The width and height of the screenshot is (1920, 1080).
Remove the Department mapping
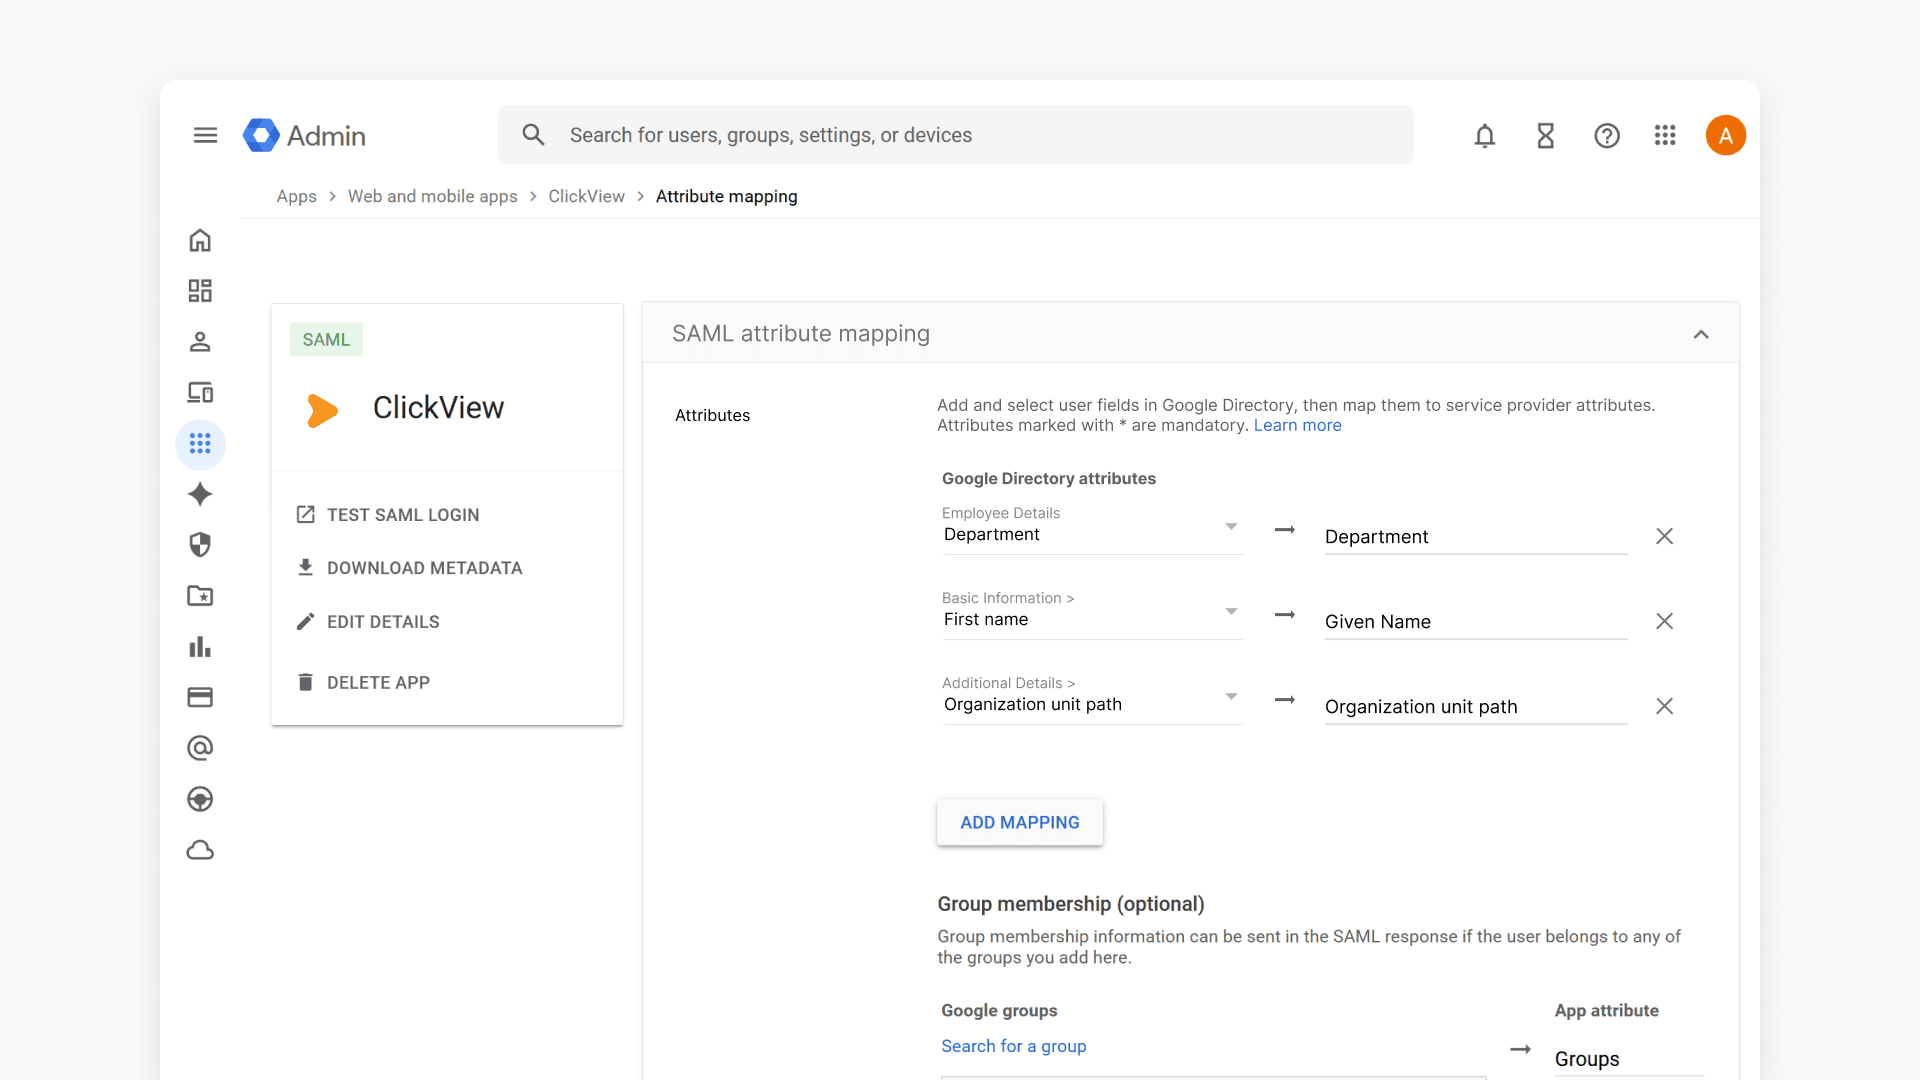pyautogui.click(x=1664, y=536)
